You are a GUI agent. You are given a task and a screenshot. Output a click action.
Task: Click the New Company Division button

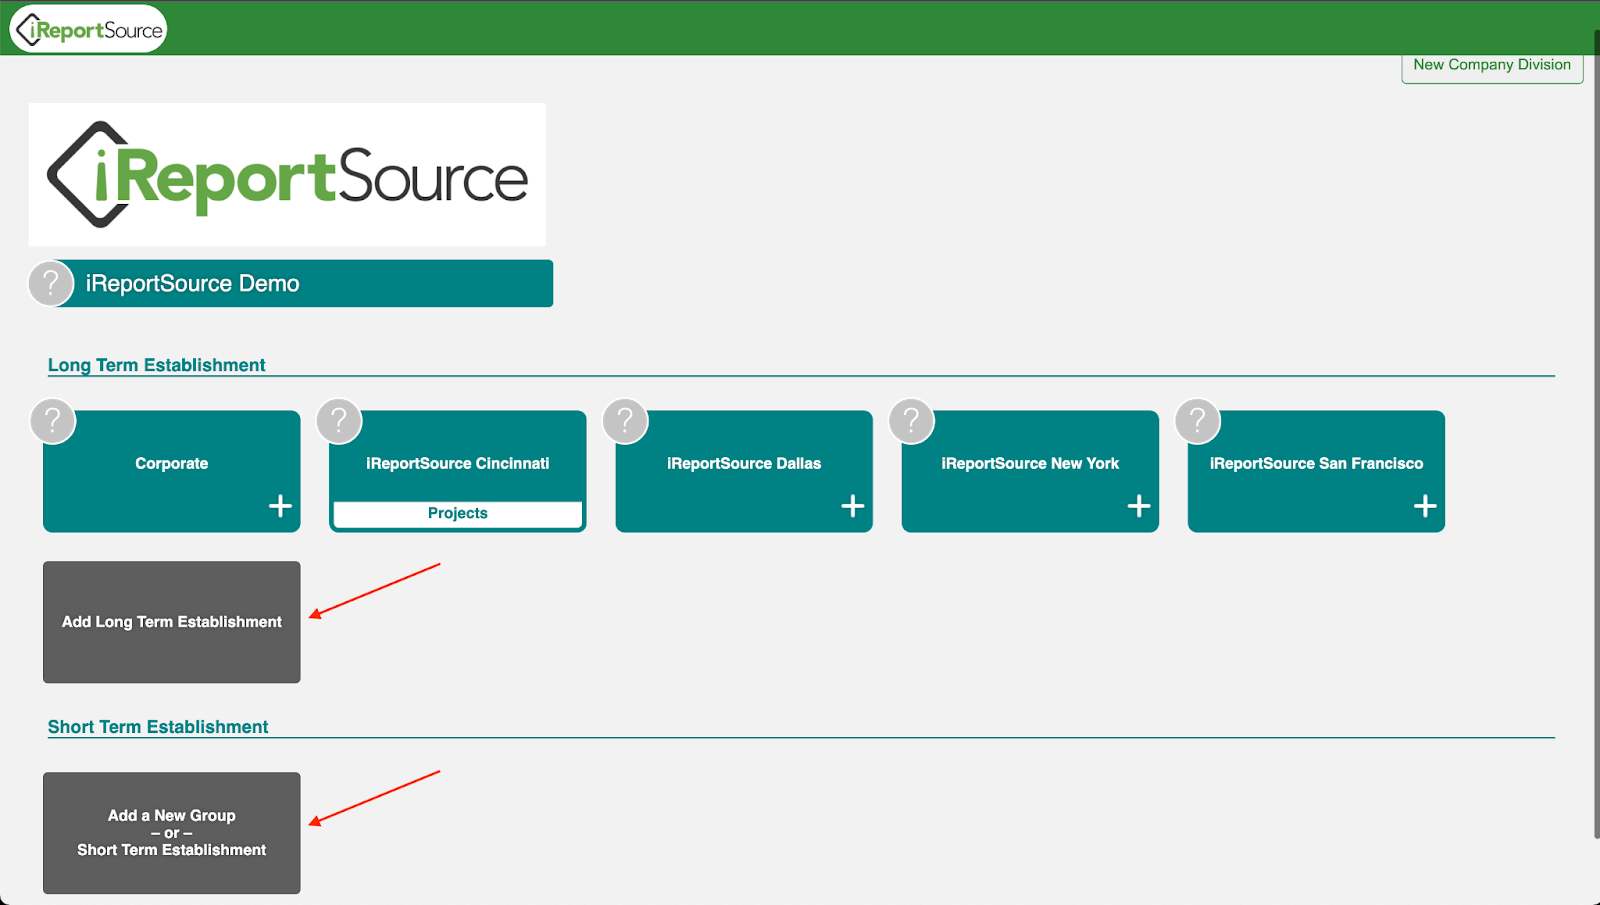(1492, 66)
